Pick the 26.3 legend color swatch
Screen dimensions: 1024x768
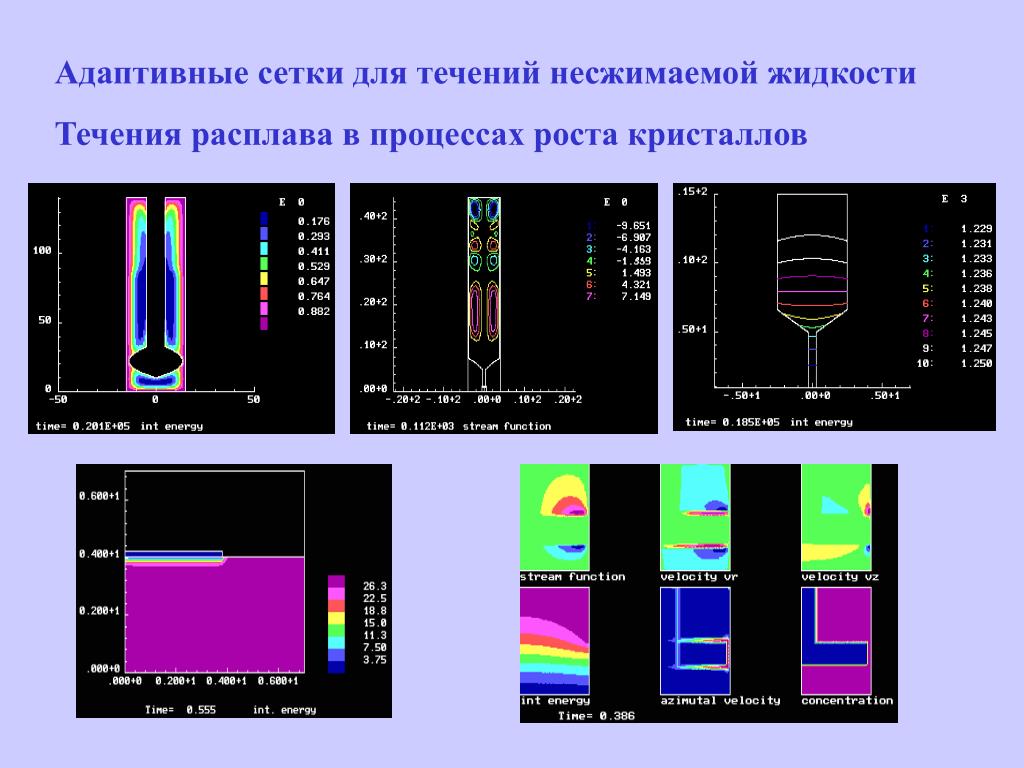[x=336, y=583]
